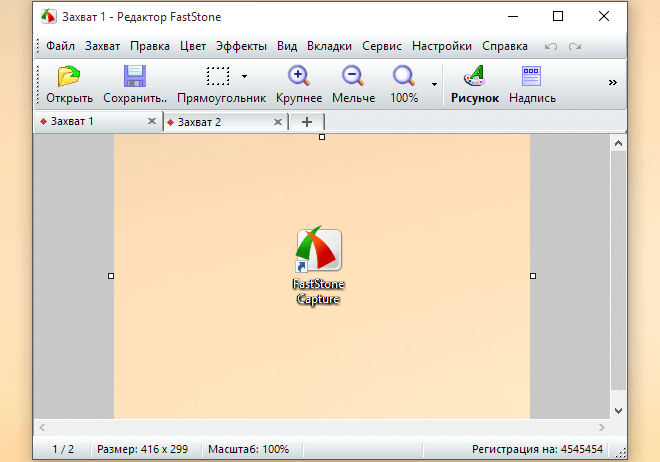Image resolution: width=660 pixels, height=462 pixels.
Task: Switch to the Захват 1 tab
Action: pos(98,121)
